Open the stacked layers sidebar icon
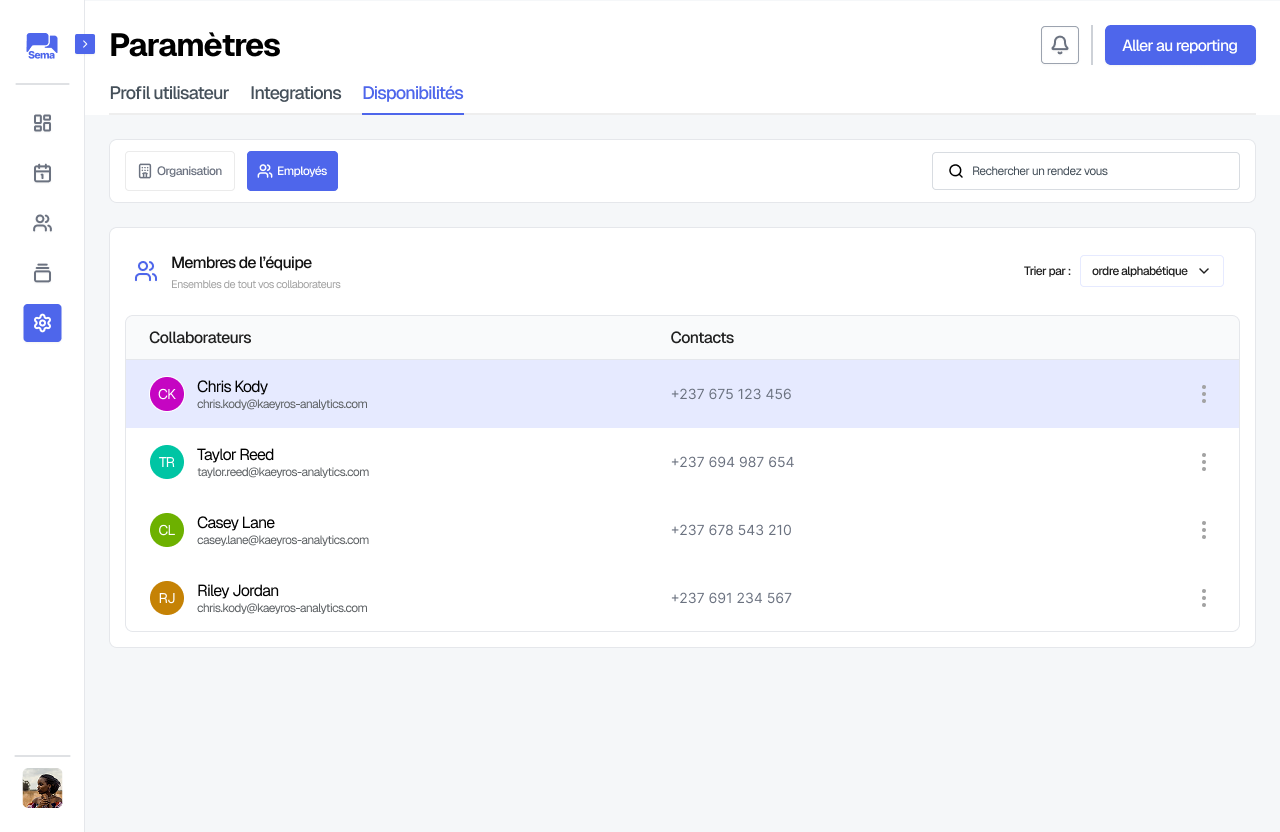The image size is (1280, 832). coord(42,273)
